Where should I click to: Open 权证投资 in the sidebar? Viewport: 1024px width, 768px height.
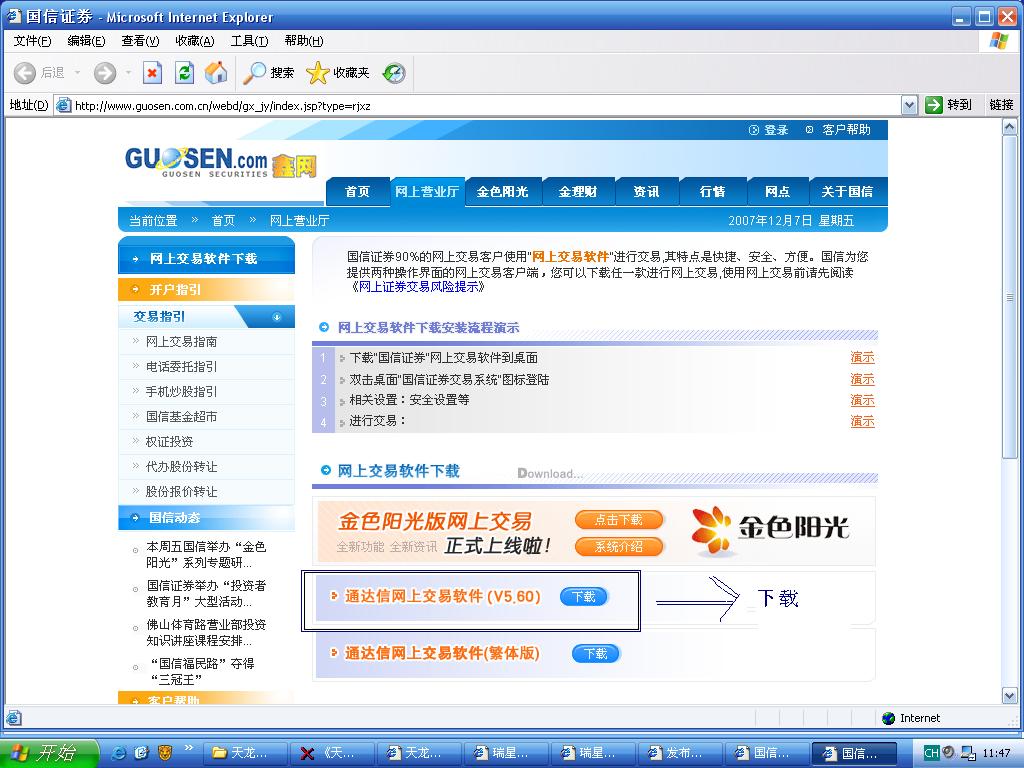click(x=169, y=441)
